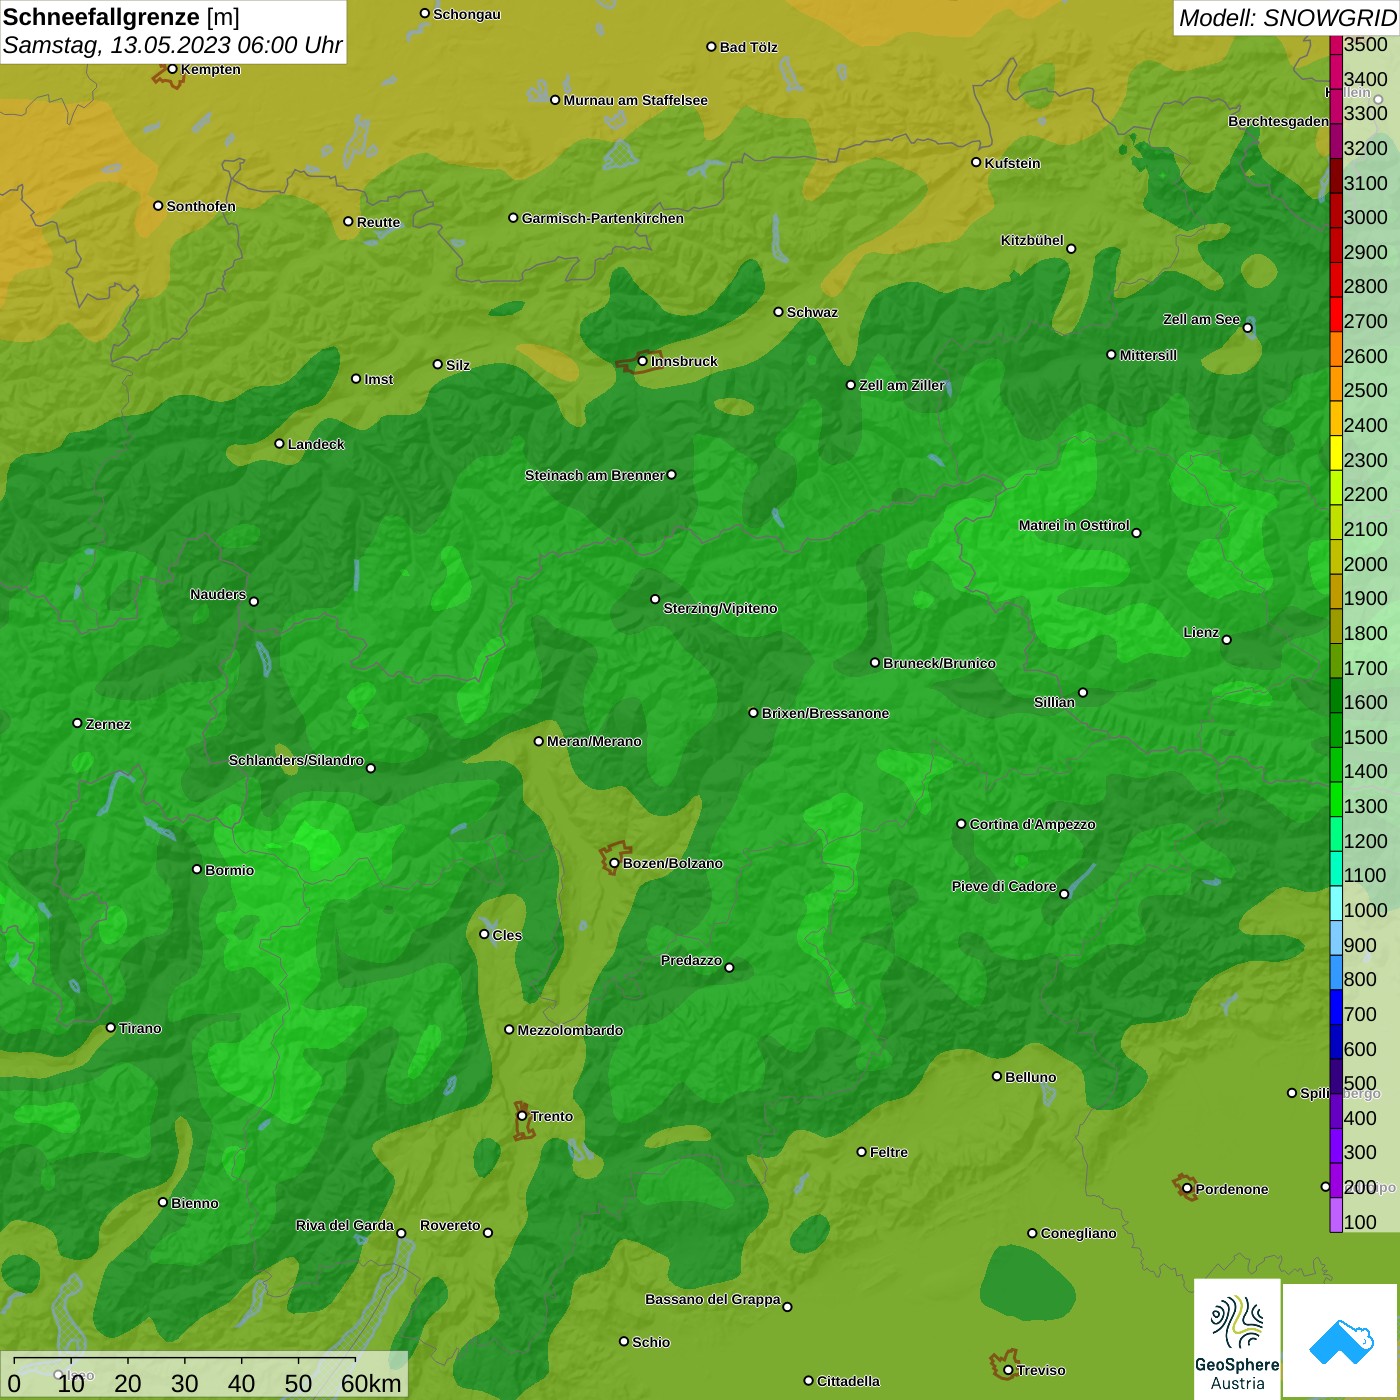Click the 1000 legend value
The width and height of the screenshot is (1400, 1400).
pyautogui.click(x=1366, y=910)
